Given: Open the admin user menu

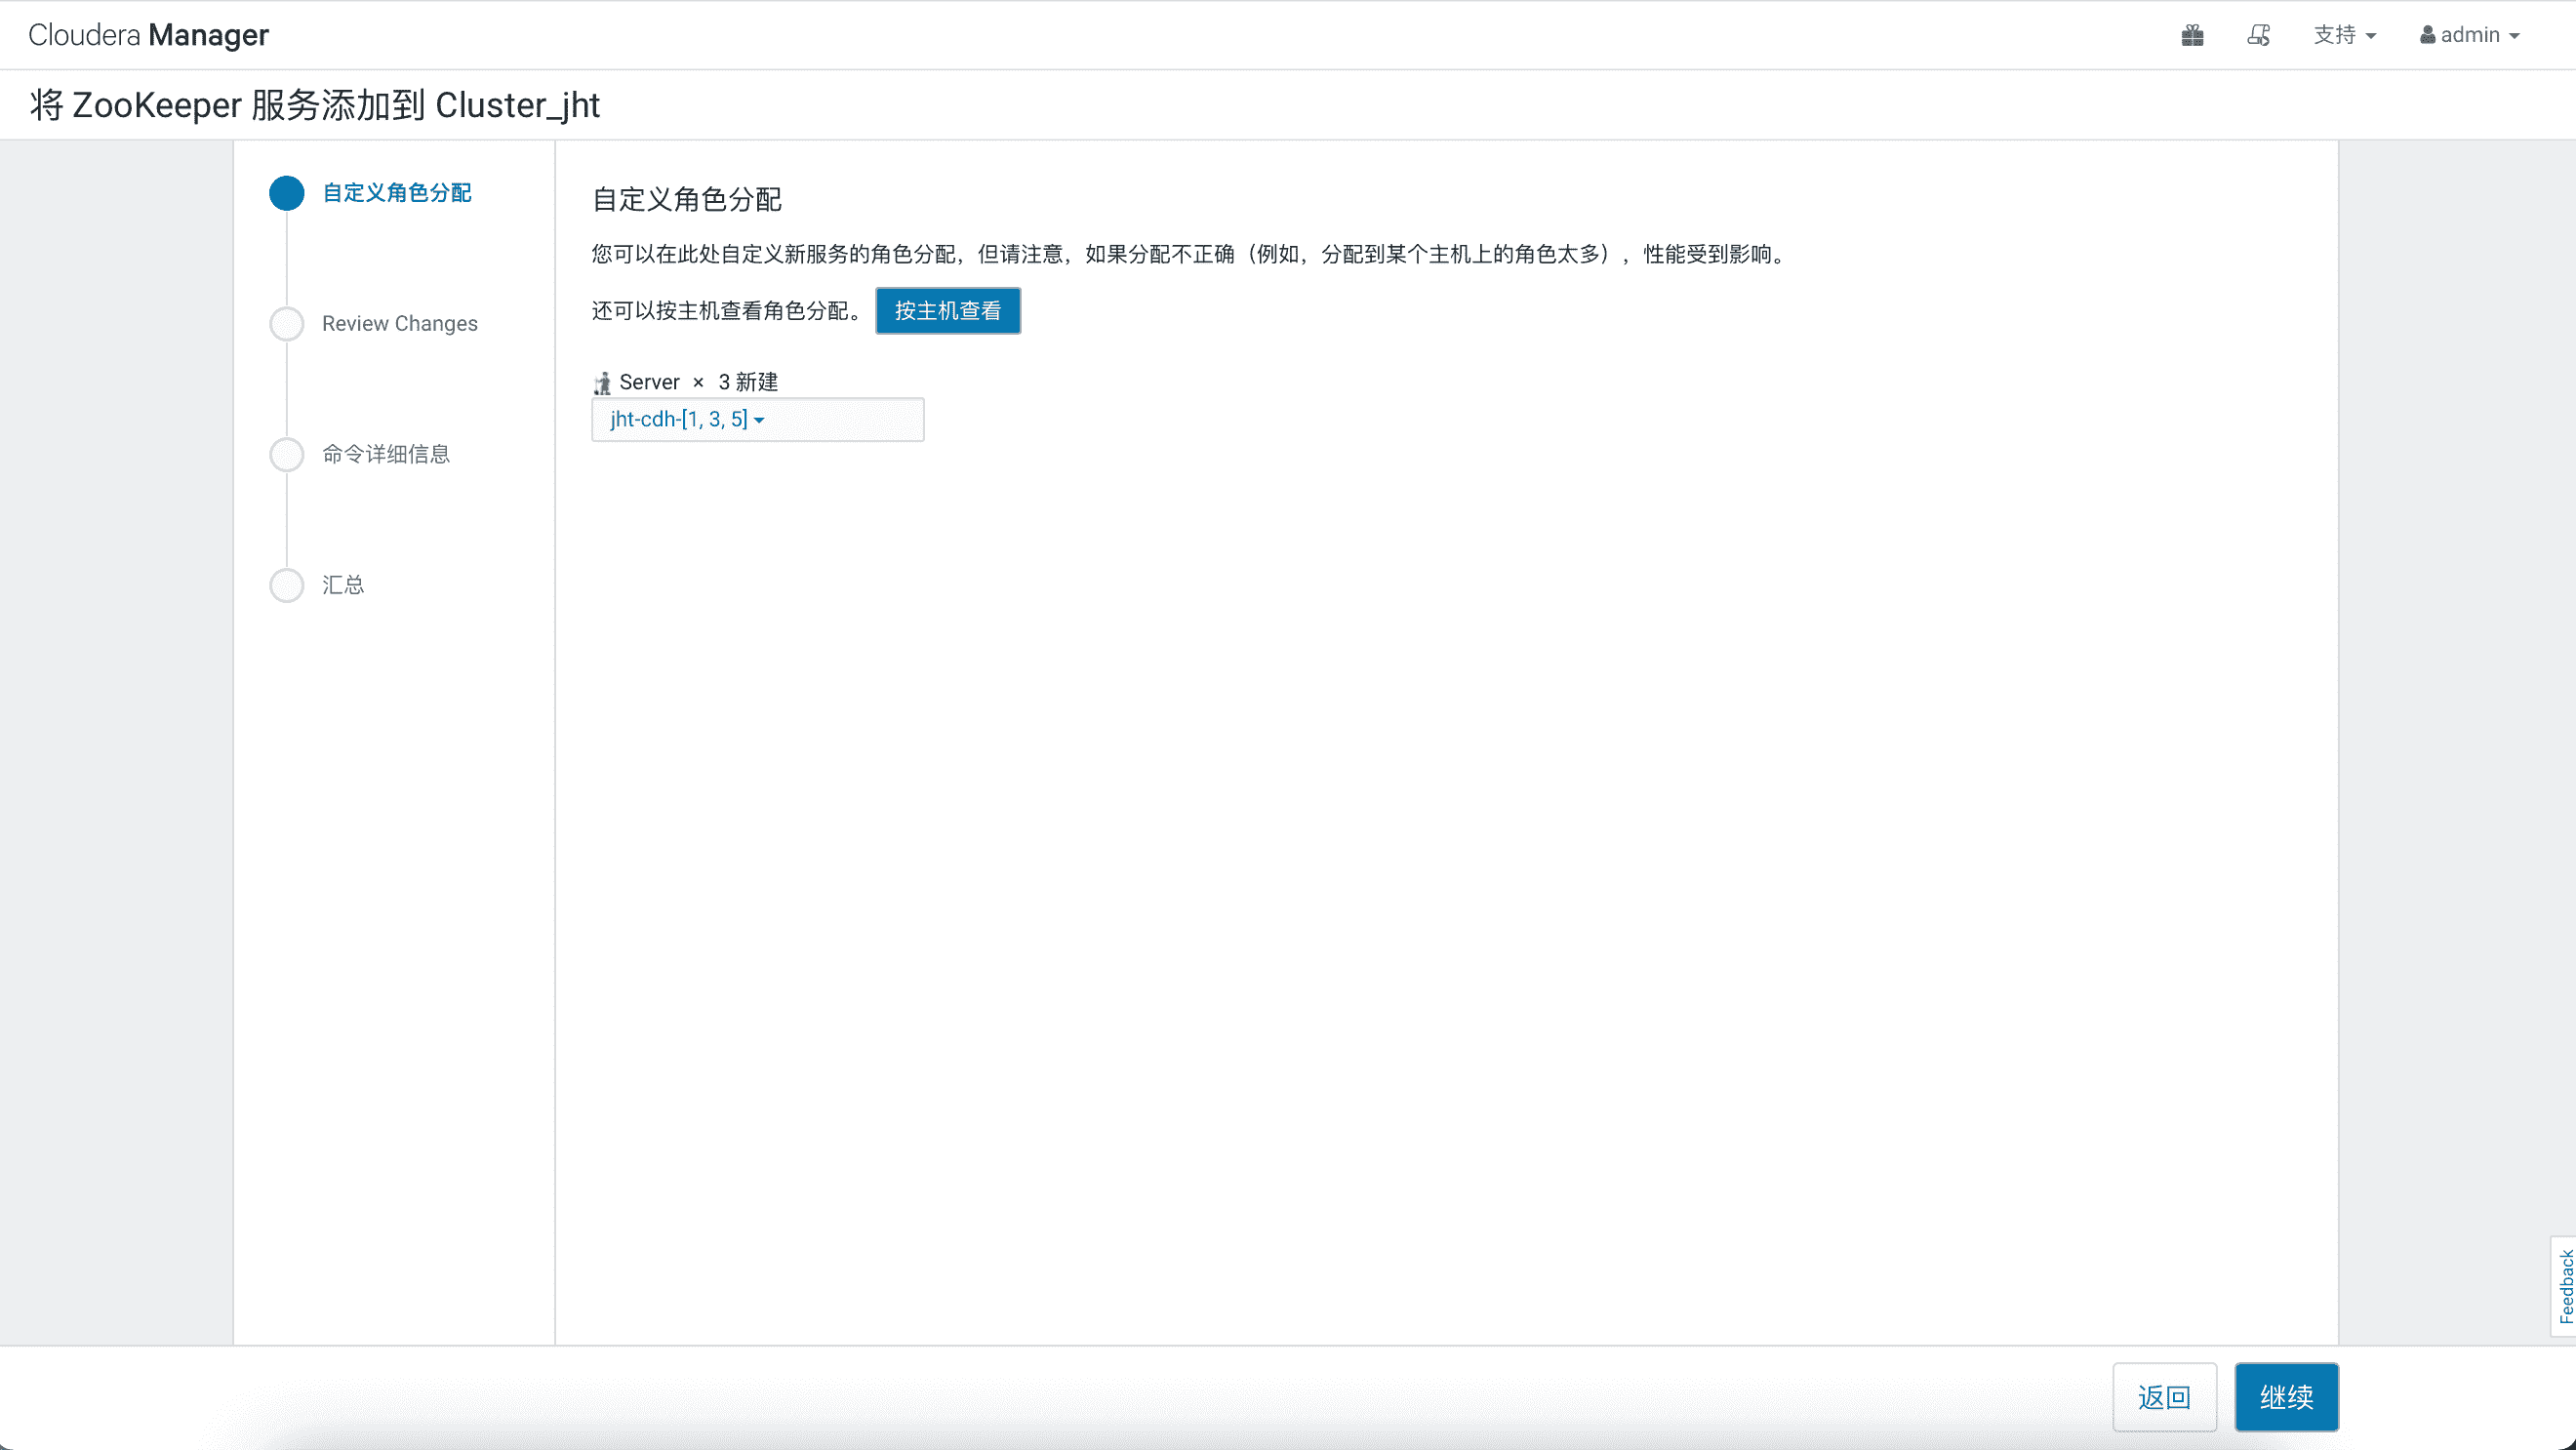Looking at the screenshot, I should (x=2469, y=35).
